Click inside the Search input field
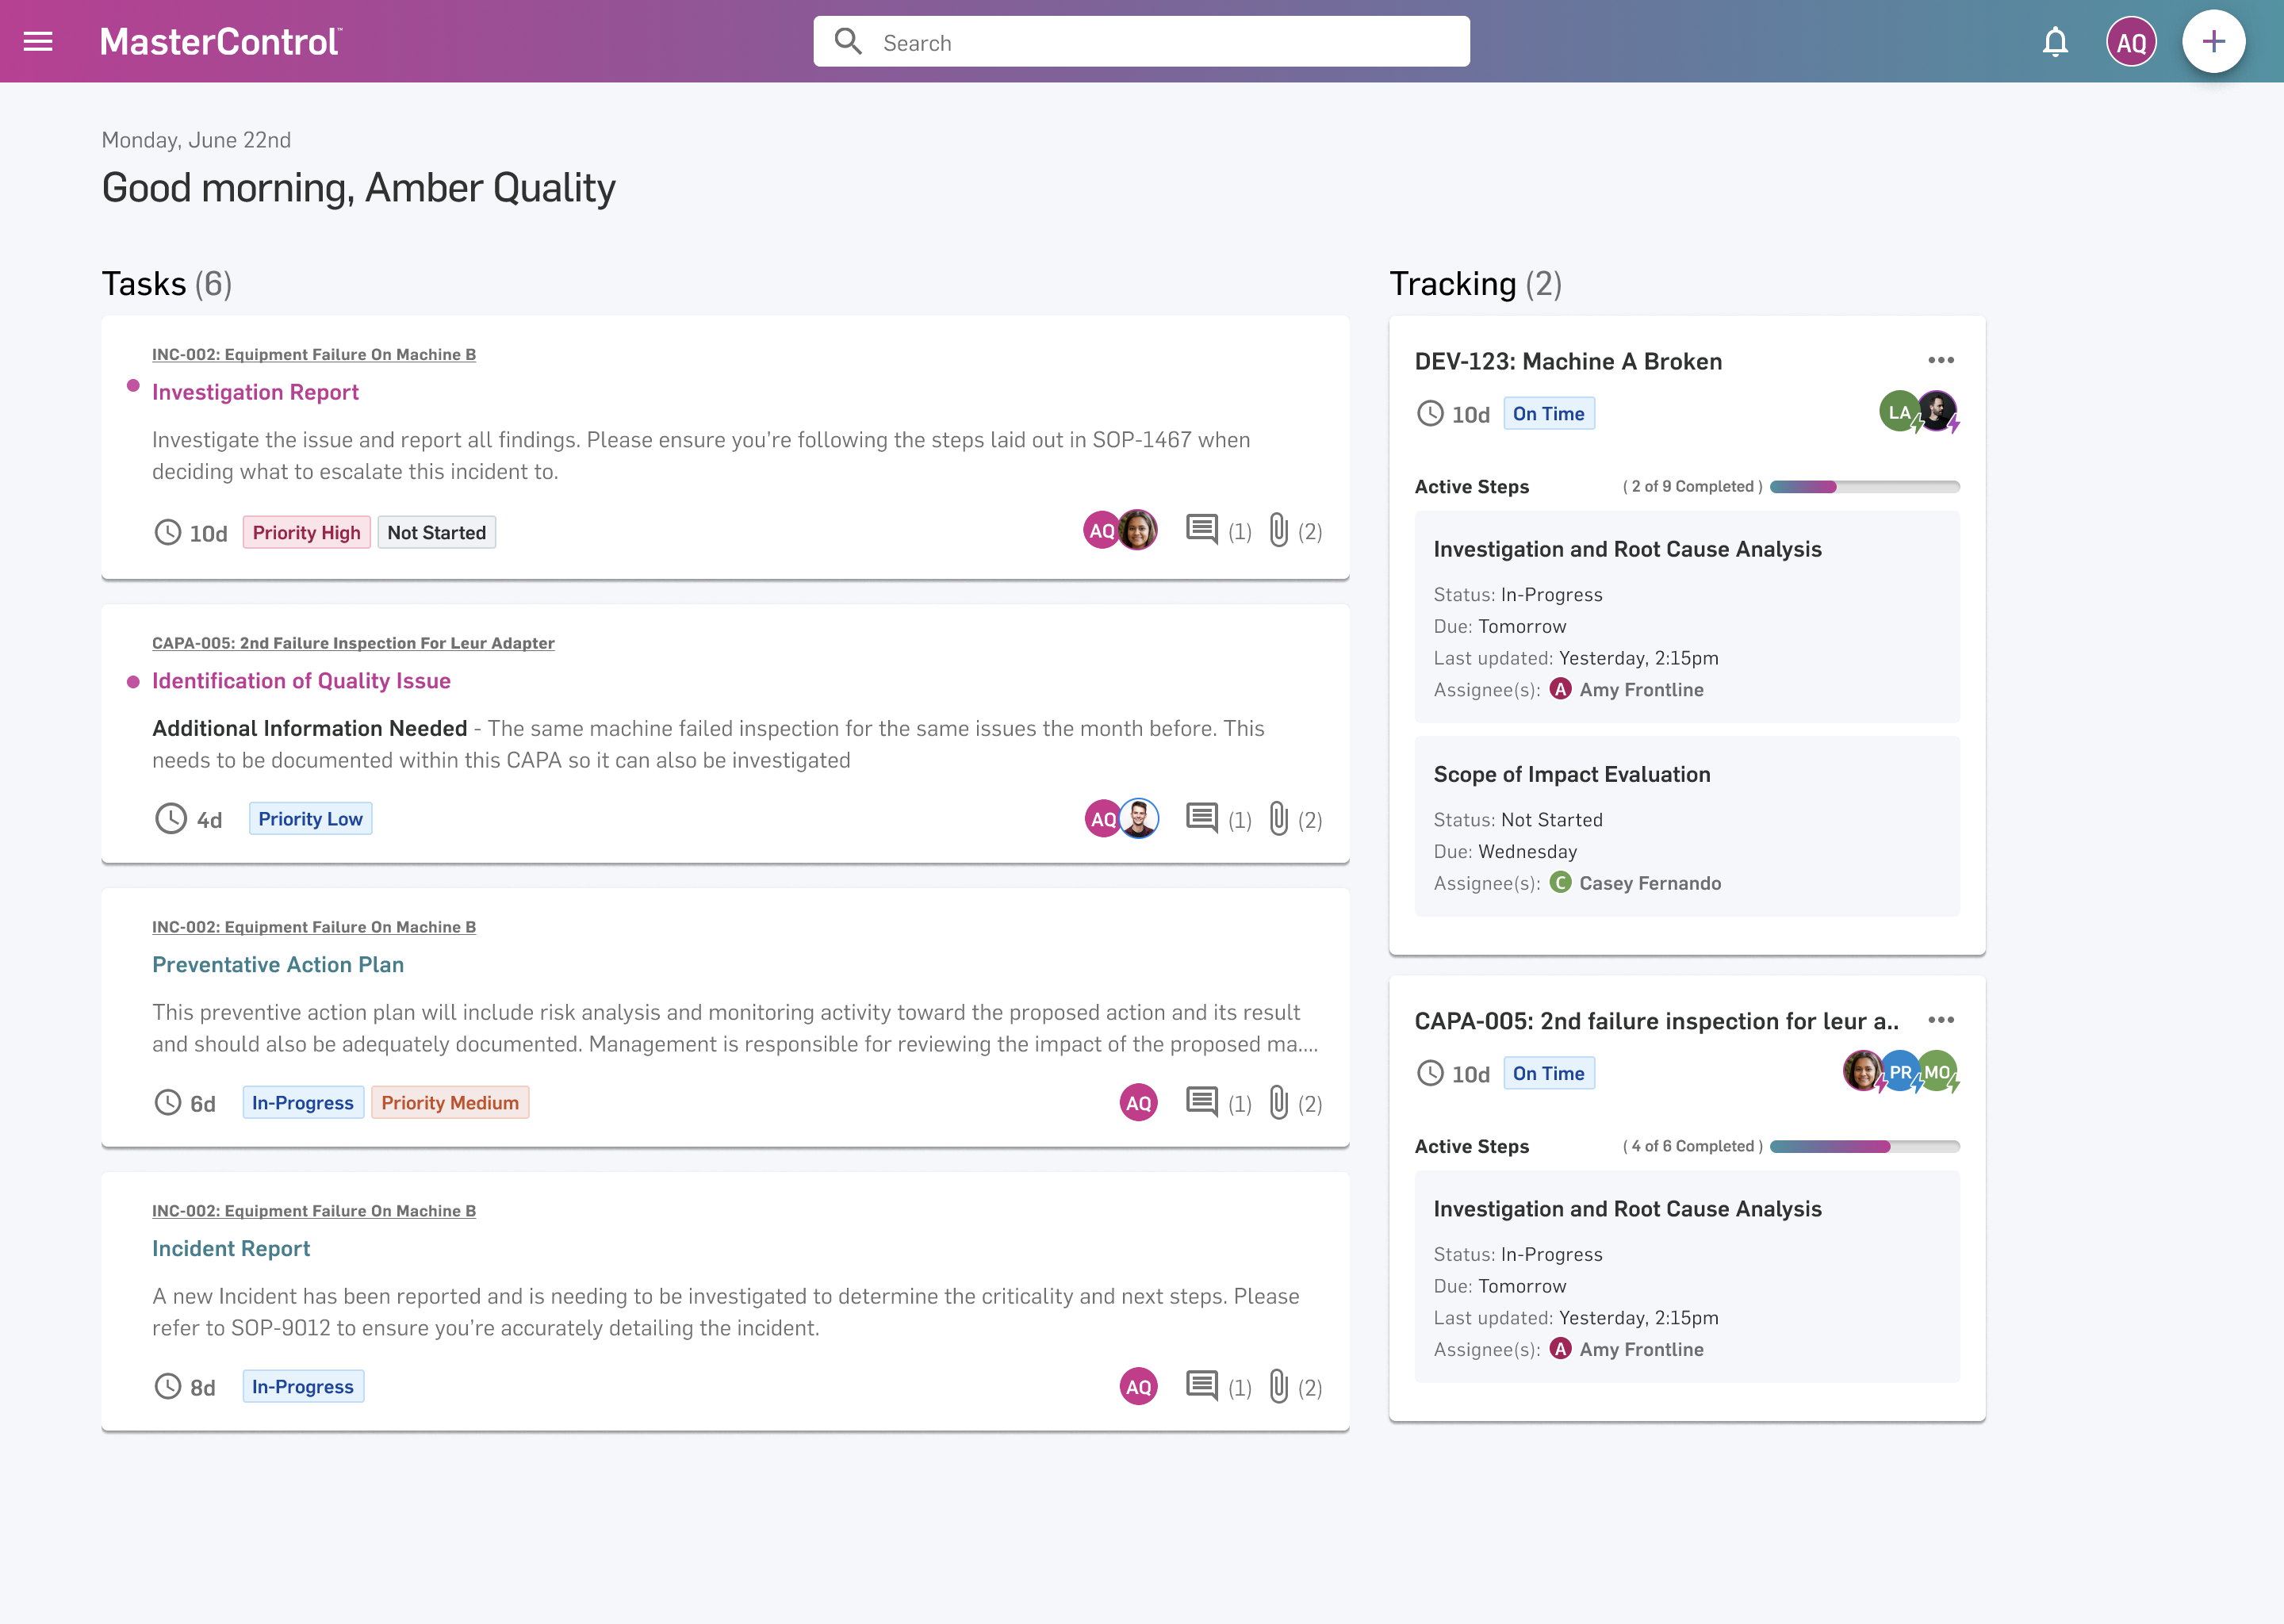Viewport: 2284px width, 1624px height. (x=1140, y=41)
